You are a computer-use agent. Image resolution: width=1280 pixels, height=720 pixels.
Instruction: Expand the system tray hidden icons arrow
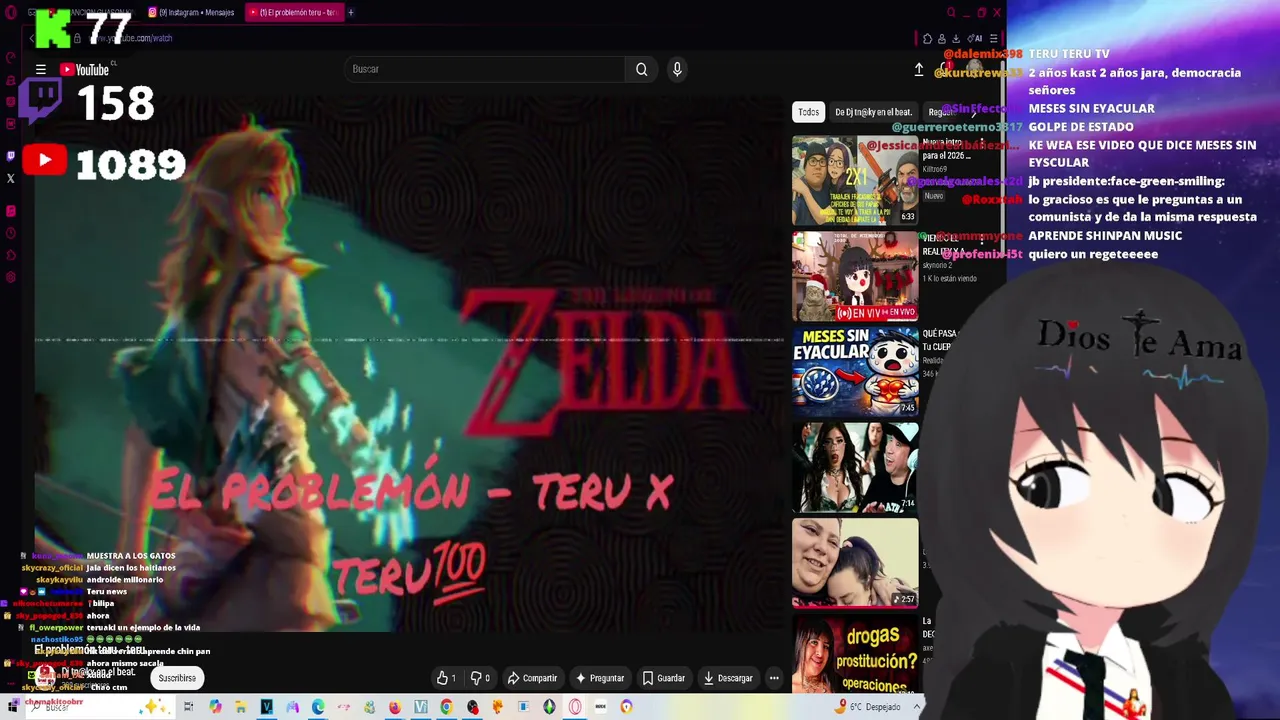(x=917, y=707)
